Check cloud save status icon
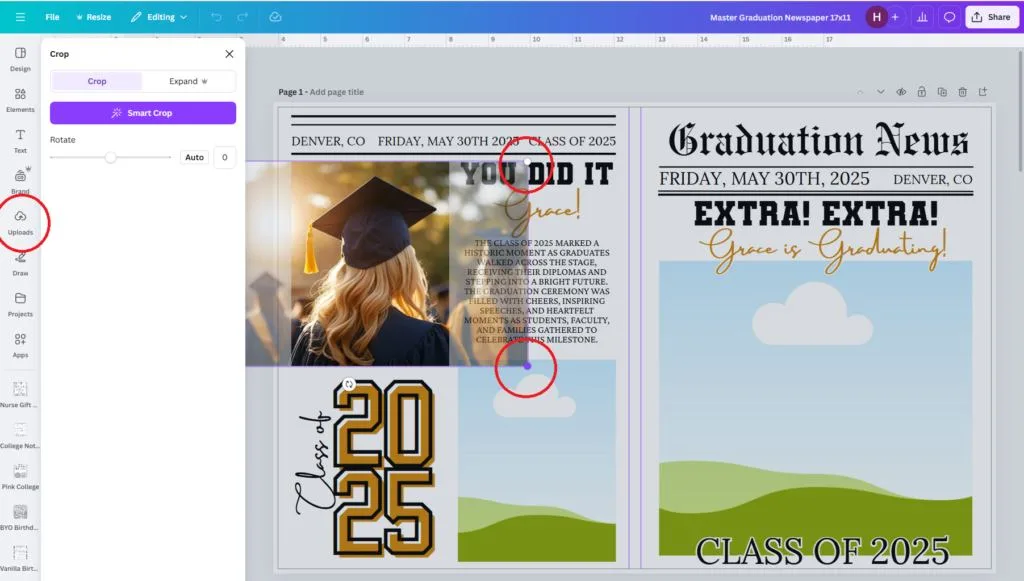Screen dimensions: 1024x581 275,17
